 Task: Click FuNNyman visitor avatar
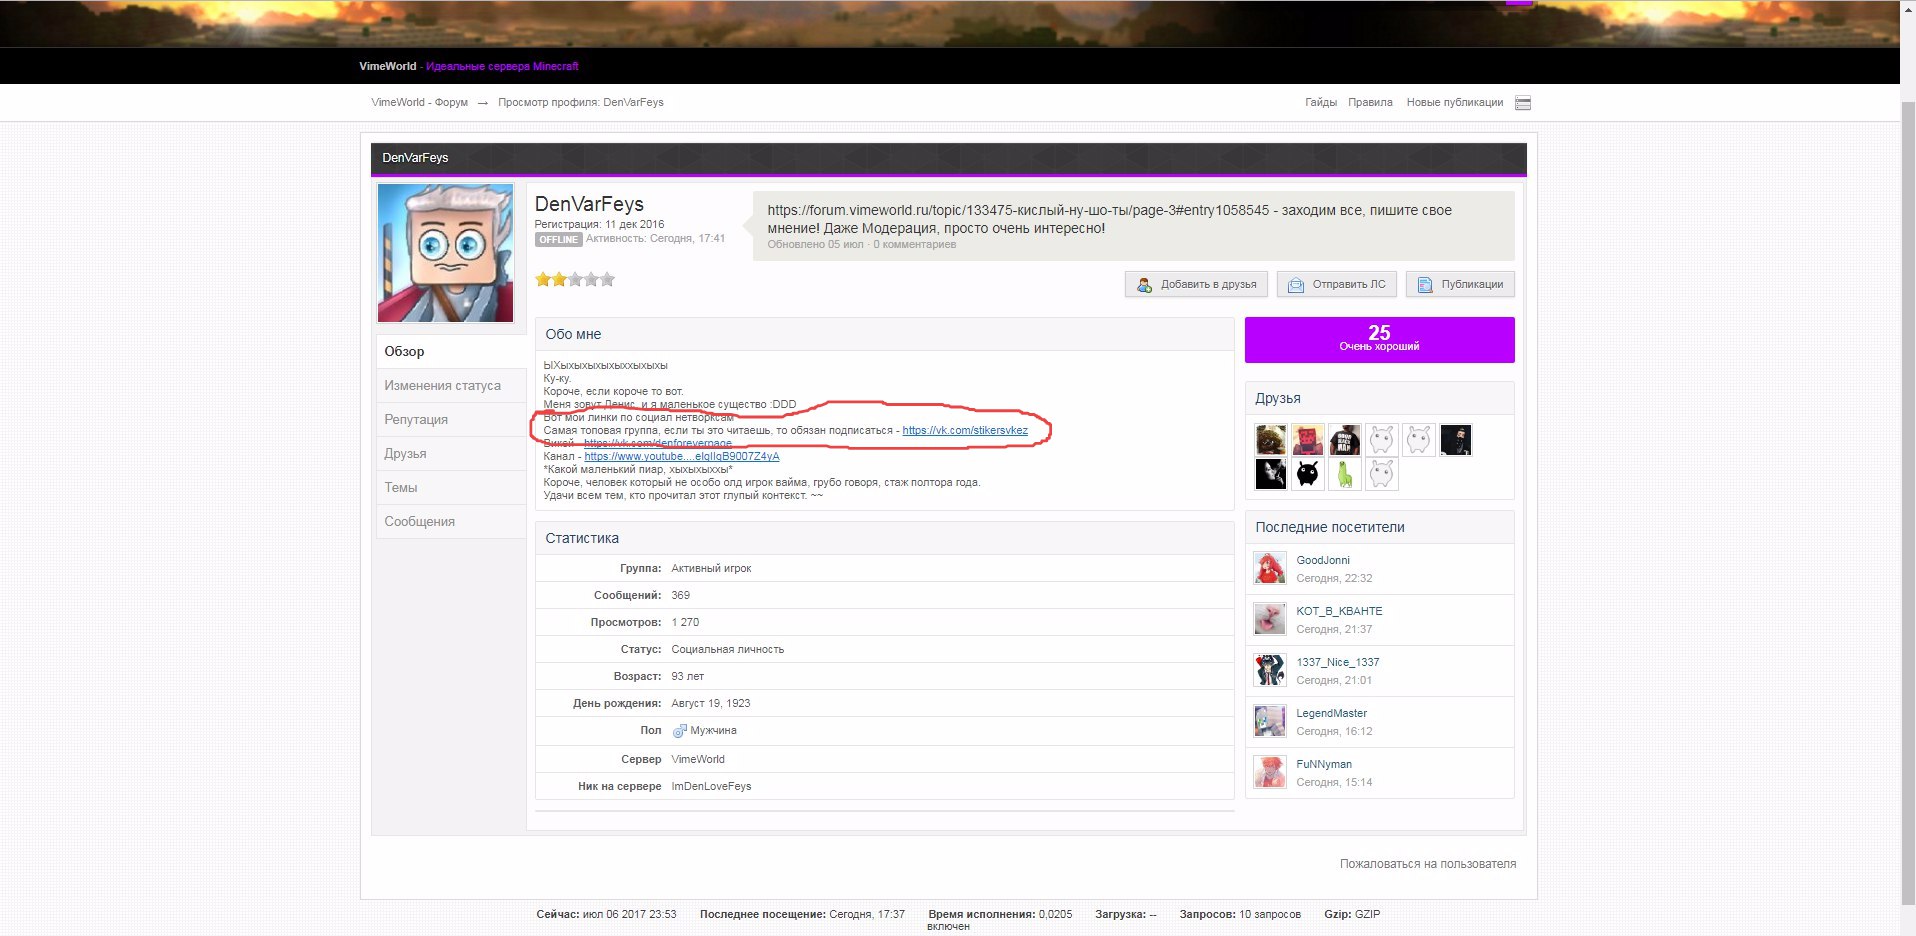click(1270, 772)
